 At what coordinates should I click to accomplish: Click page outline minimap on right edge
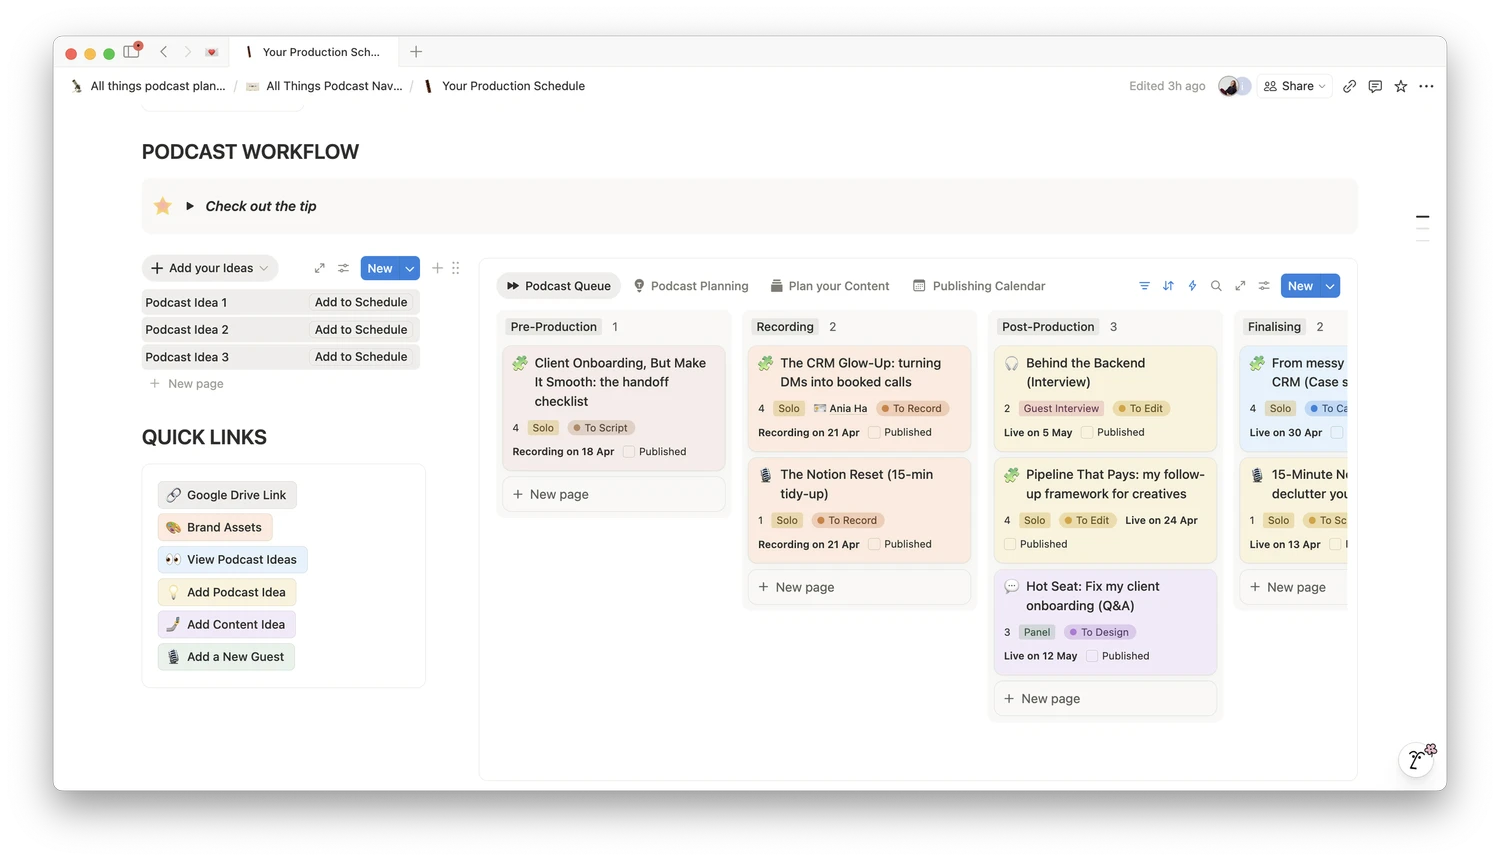pos(1423,228)
